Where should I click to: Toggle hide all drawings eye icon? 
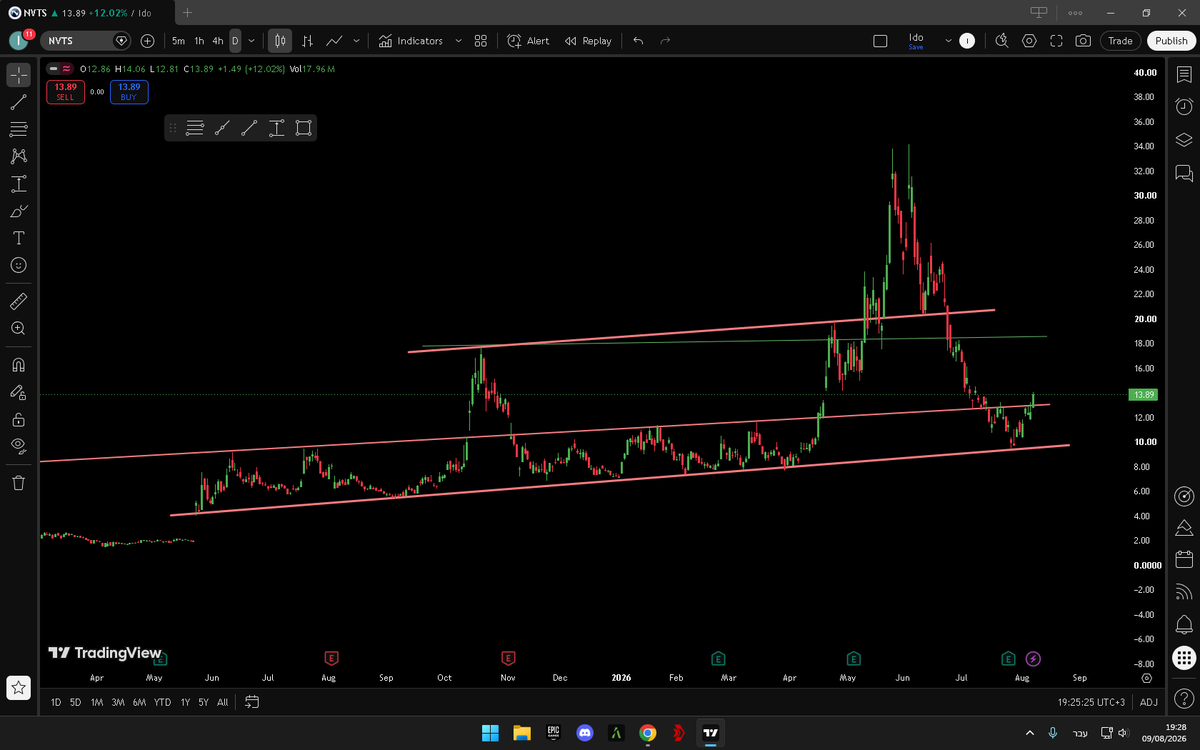pos(18,446)
